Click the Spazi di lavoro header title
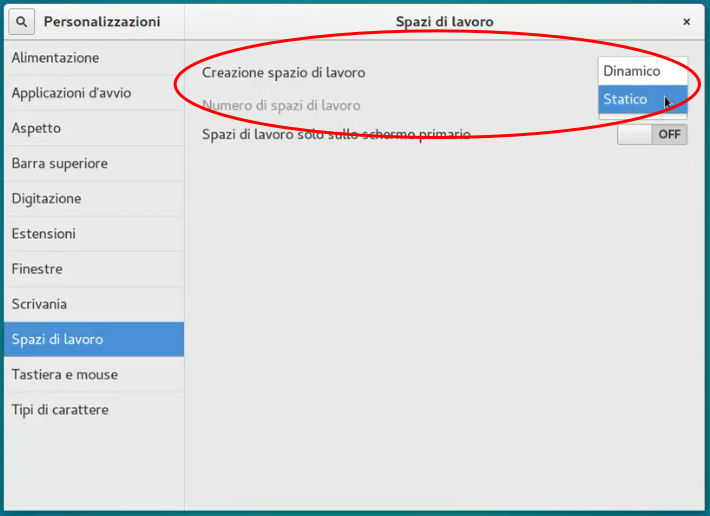710x516 pixels. (x=444, y=21)
